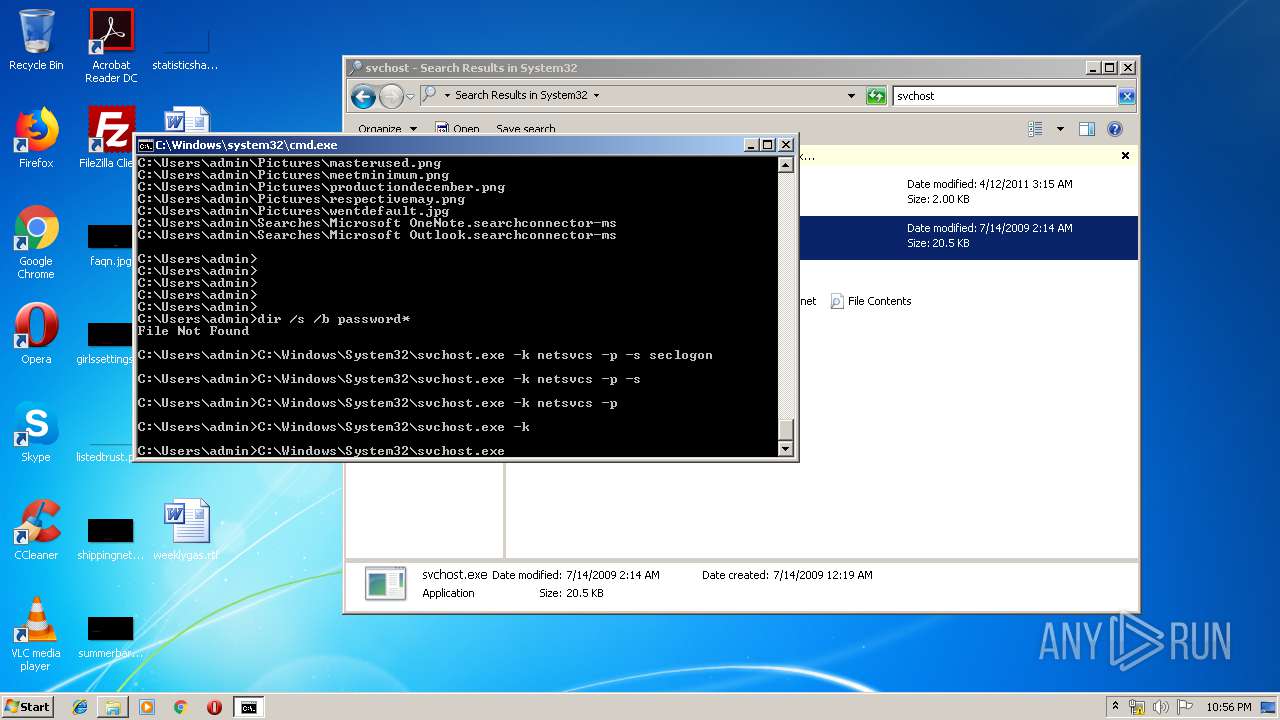This screenshot has width=1280, height=720.
Task: Open the Recycle Bin desktop icon
Action: [x=36, y=40]
